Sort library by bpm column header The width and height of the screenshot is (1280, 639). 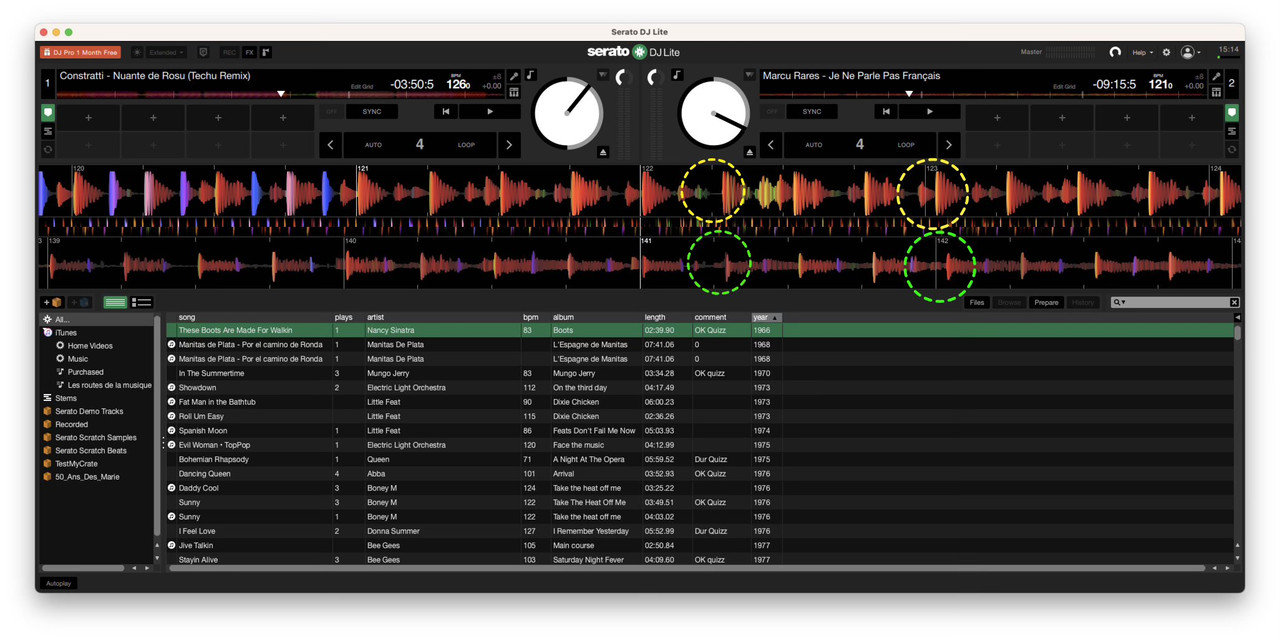pos(534,317)
